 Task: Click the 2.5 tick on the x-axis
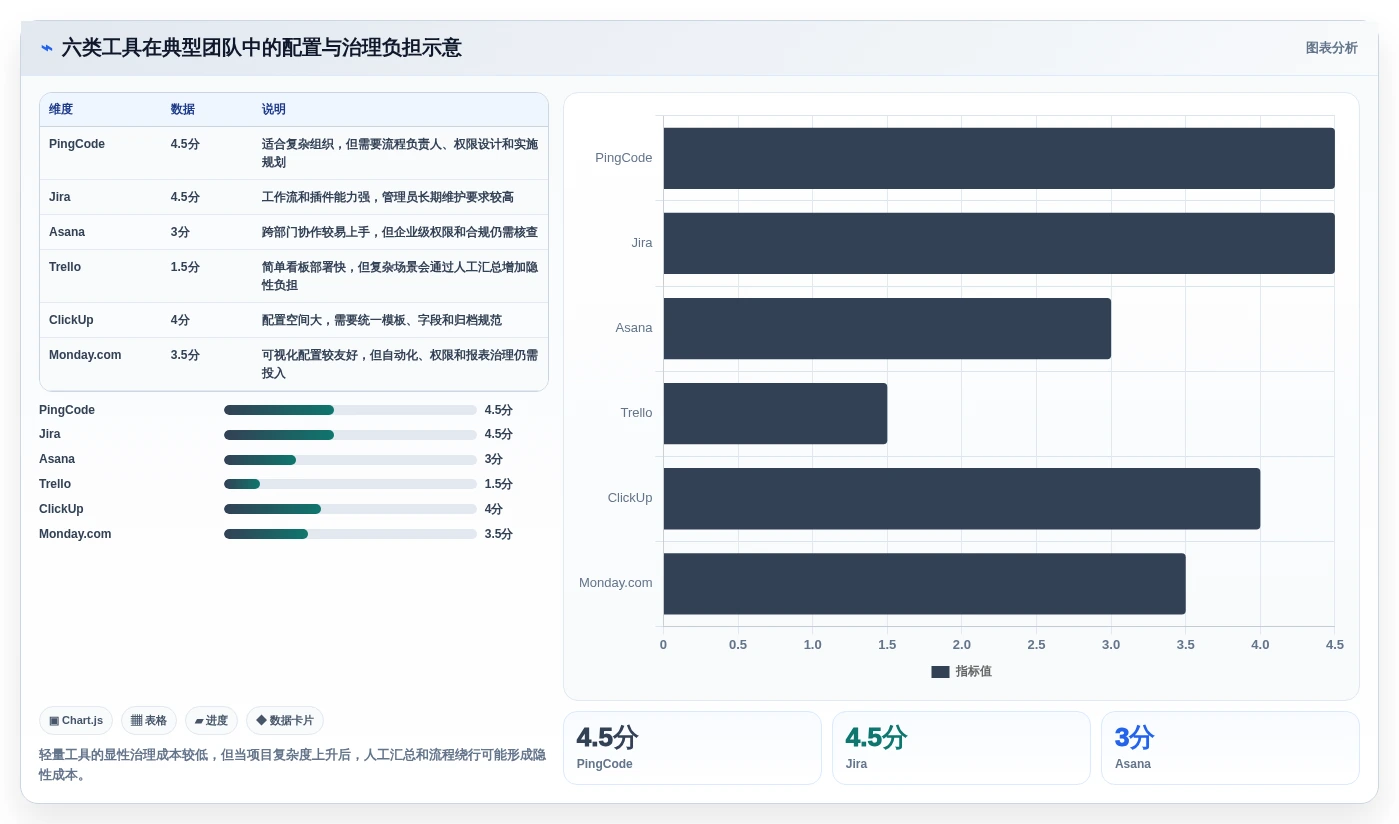click(1036, 645)
